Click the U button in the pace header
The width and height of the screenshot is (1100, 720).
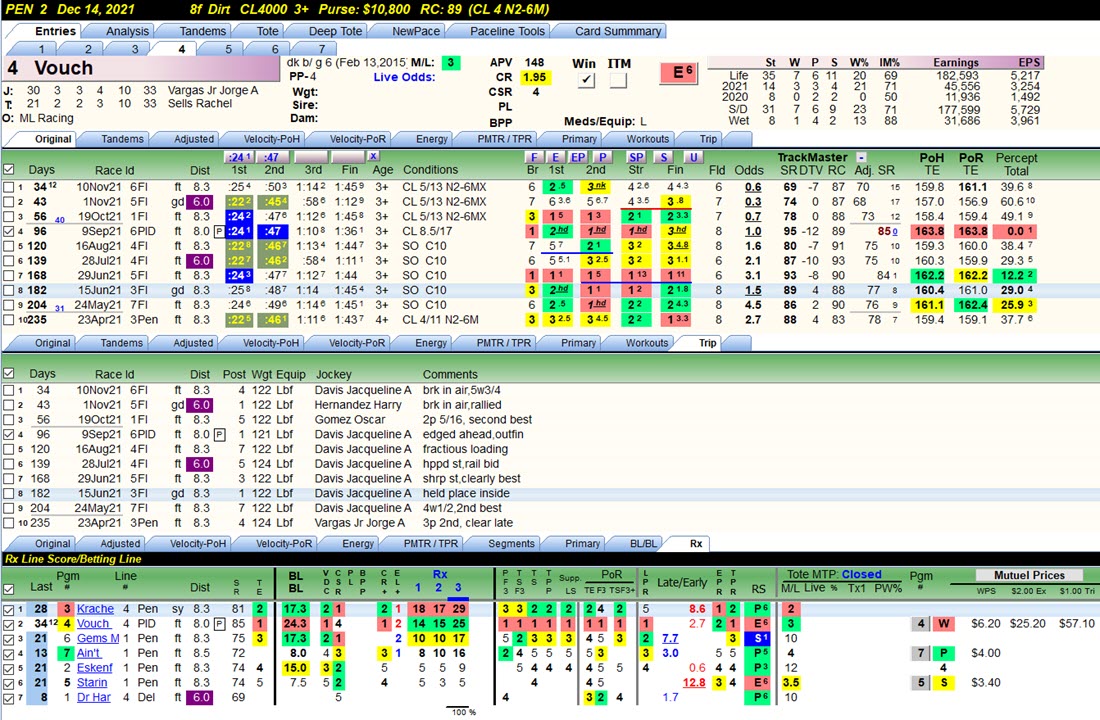coord(693,157)
